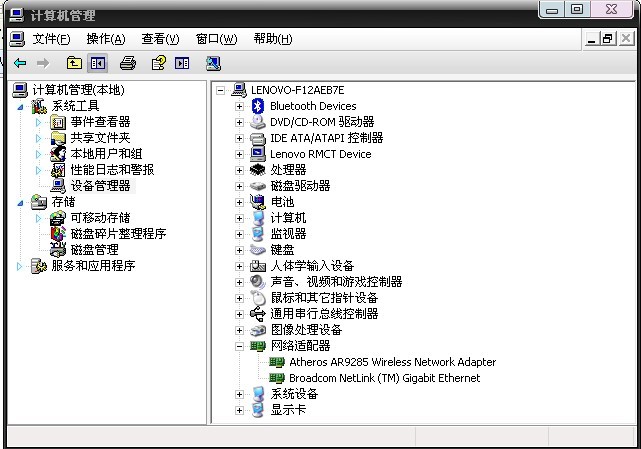Expand the DVD/CD-ROM 驱动器 node
641x449 pixels.
(x=240, y=122)
